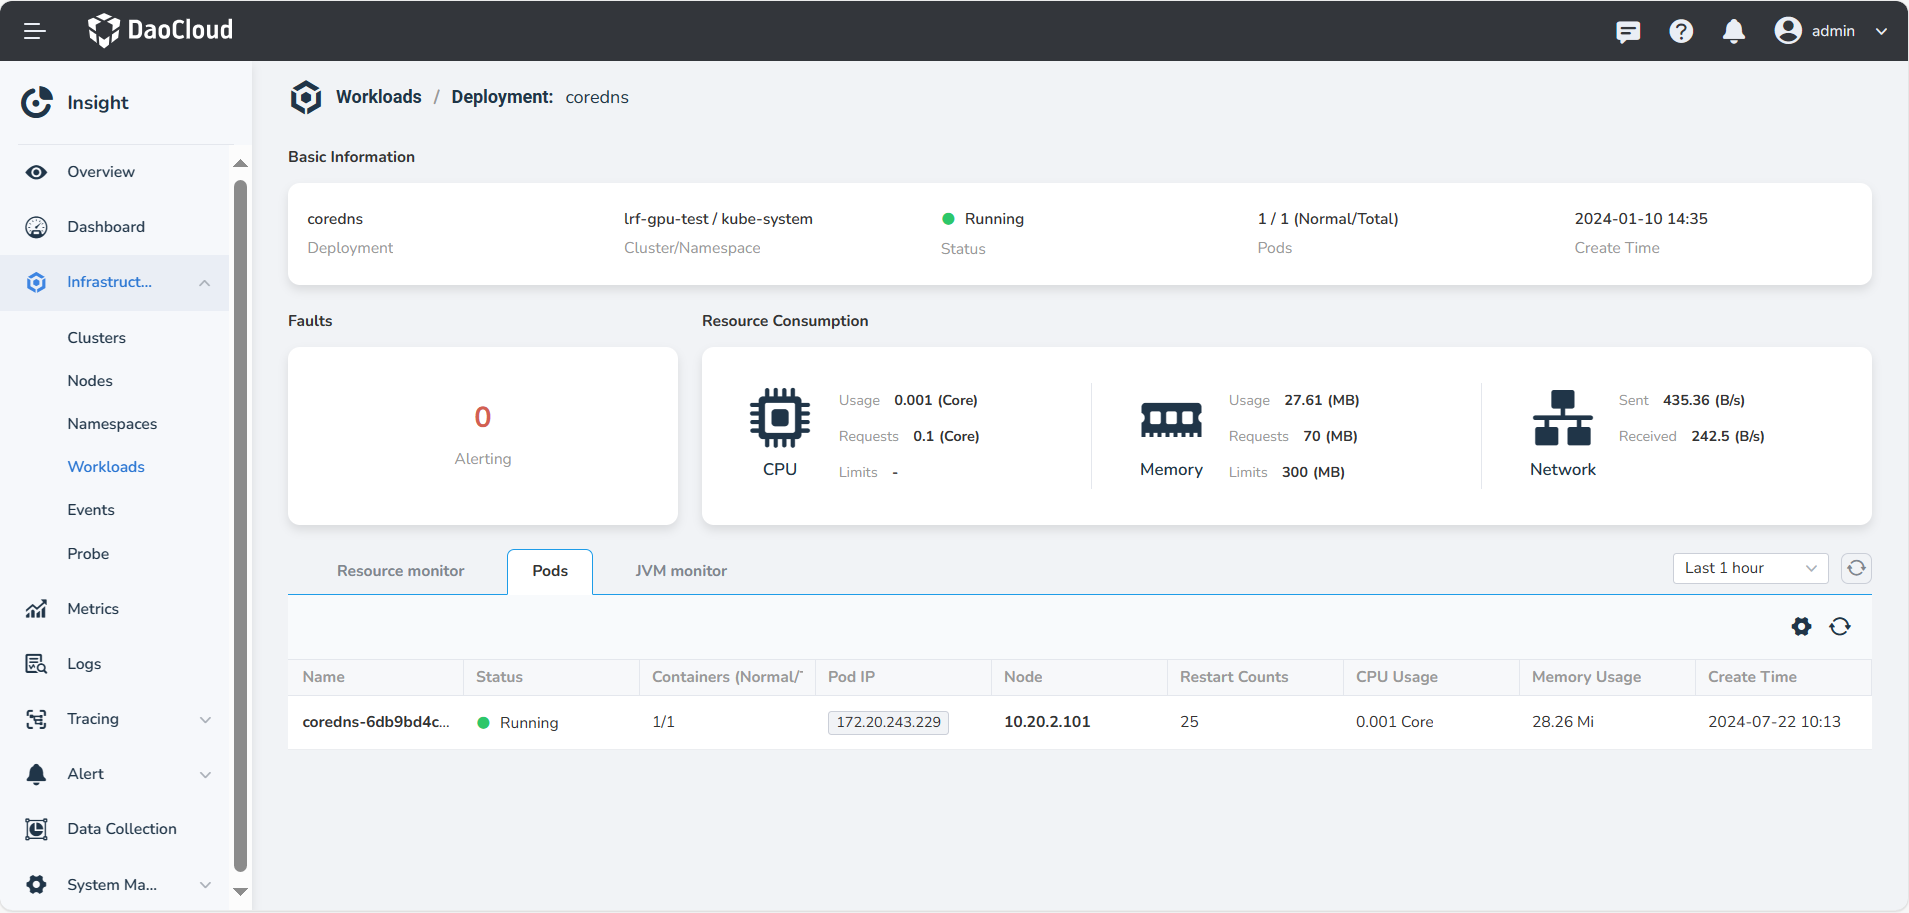Switch to the JVM monitor tab

pos(680,571)
